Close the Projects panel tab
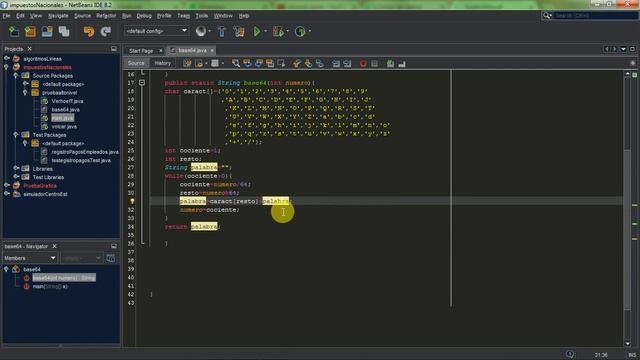This screenshot has width=640, height=360. [29, 49]
